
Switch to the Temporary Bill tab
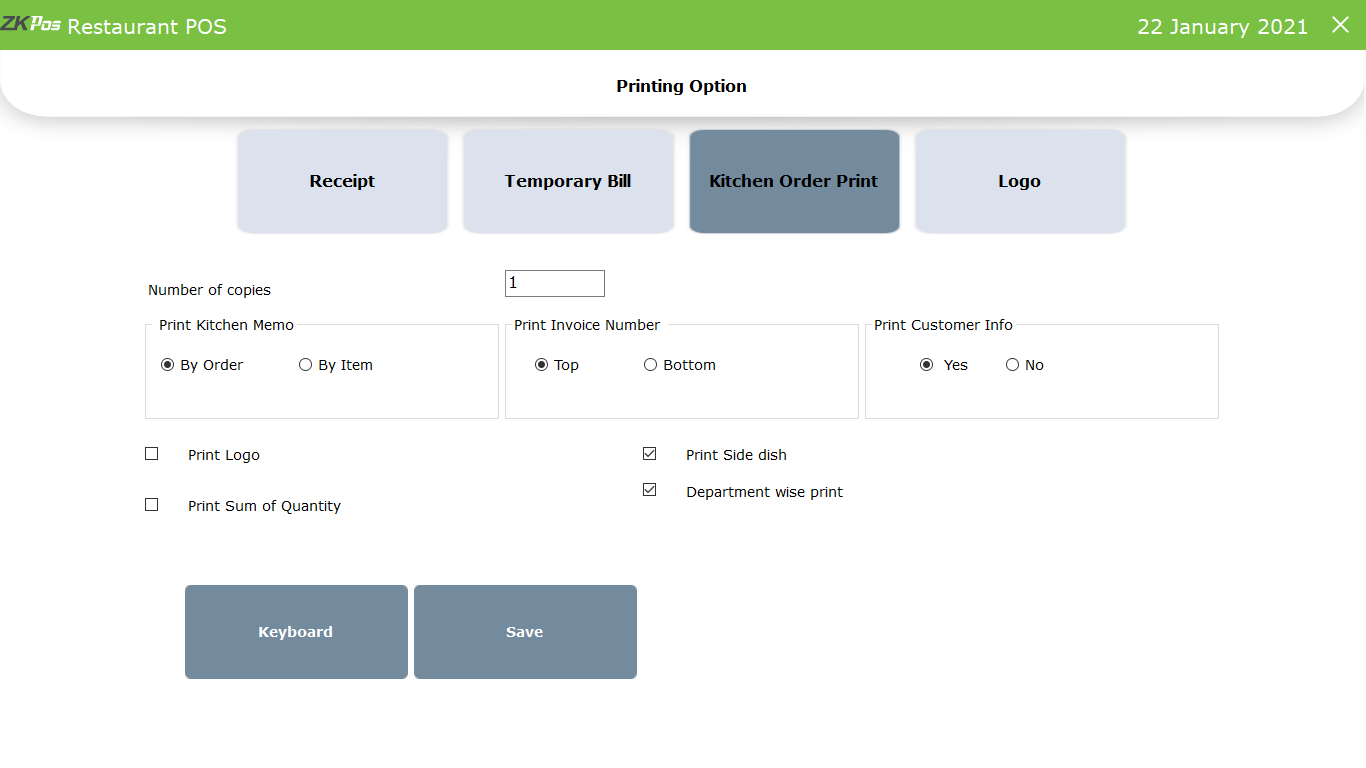[568, 181]
